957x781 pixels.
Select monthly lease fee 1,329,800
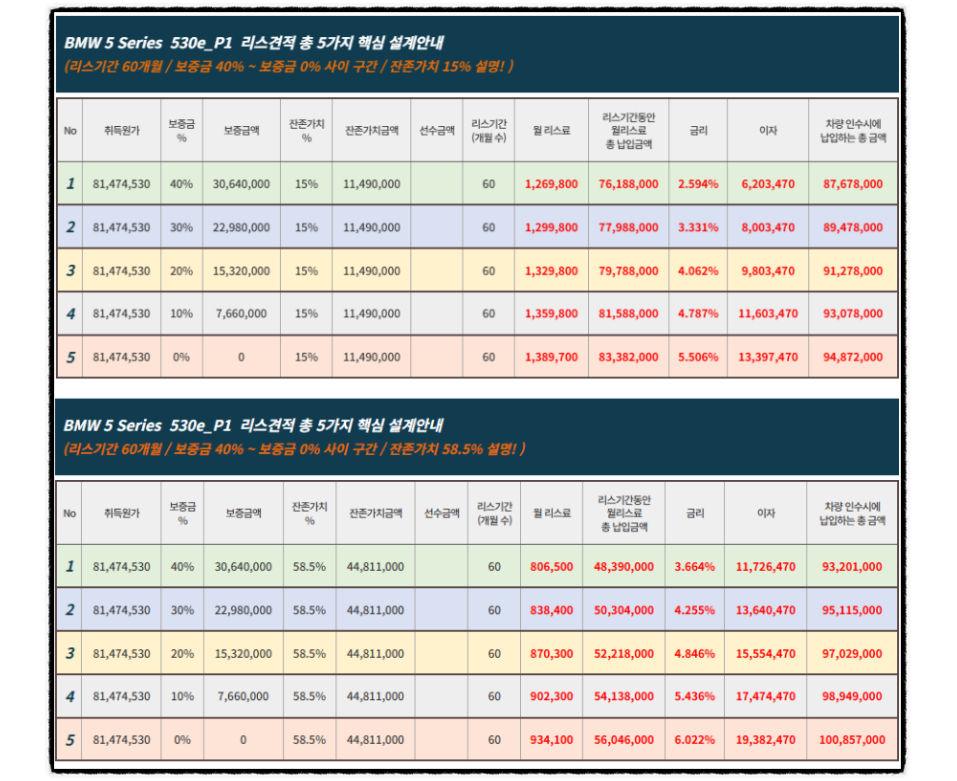click(x=551, y=270)
